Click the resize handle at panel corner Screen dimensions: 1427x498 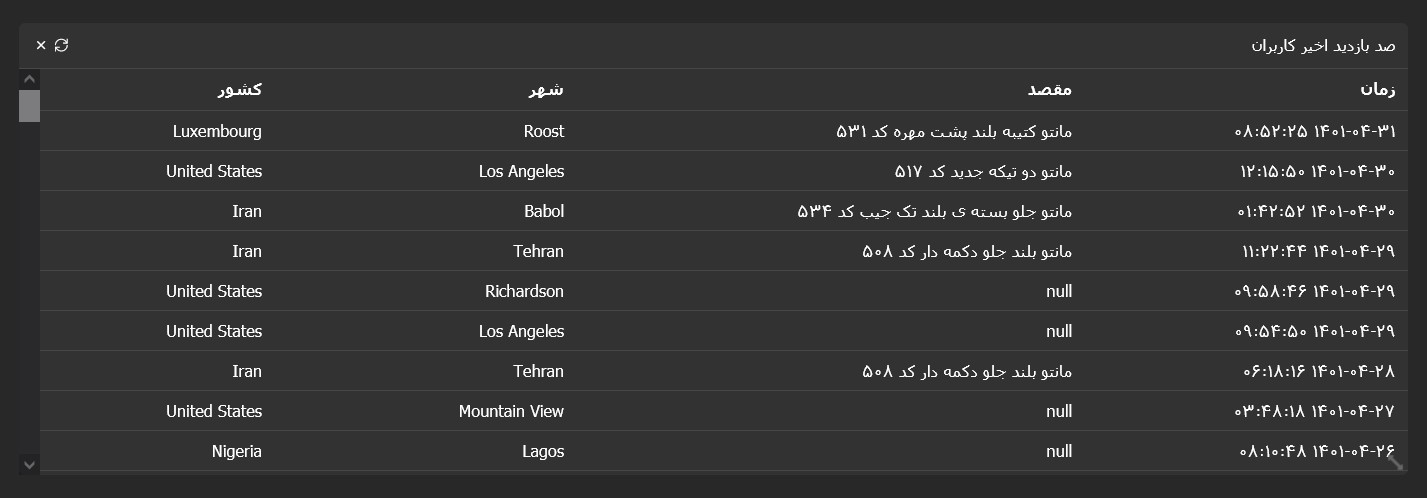click(1396, 462)
